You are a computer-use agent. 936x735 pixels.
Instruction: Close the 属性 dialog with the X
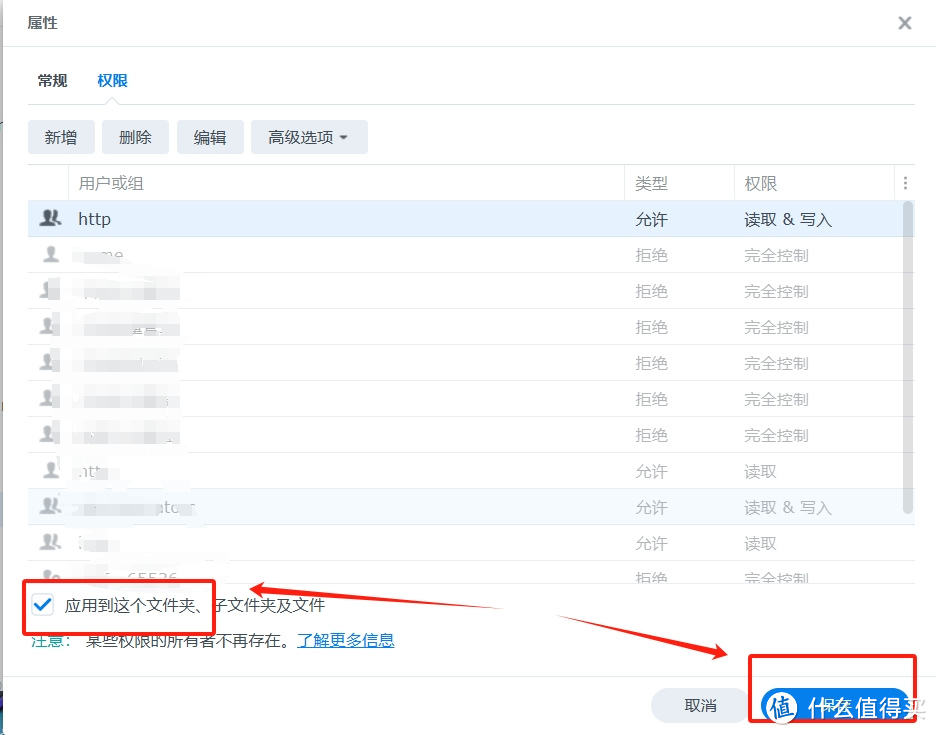pos(904,22)
